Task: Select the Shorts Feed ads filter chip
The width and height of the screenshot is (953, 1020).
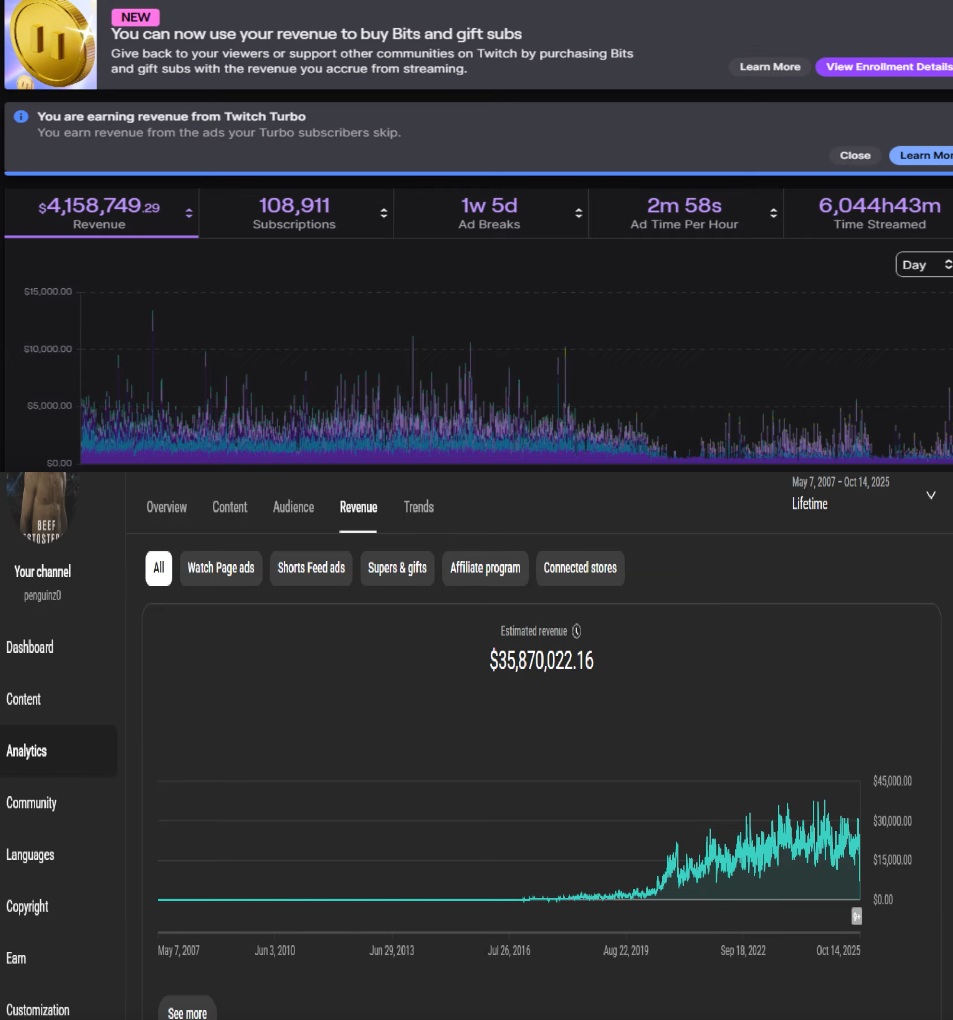Action: (x=311, y=568)
